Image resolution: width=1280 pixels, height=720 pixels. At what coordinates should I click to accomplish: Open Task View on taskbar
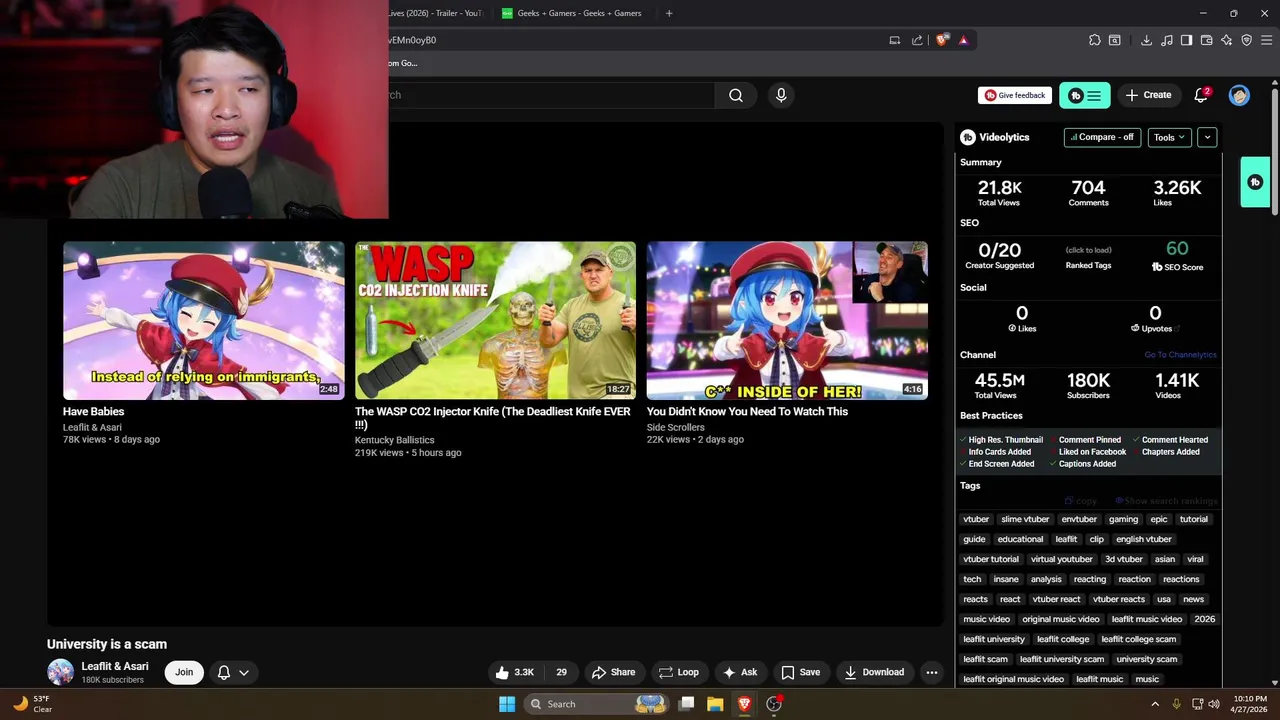686,704
